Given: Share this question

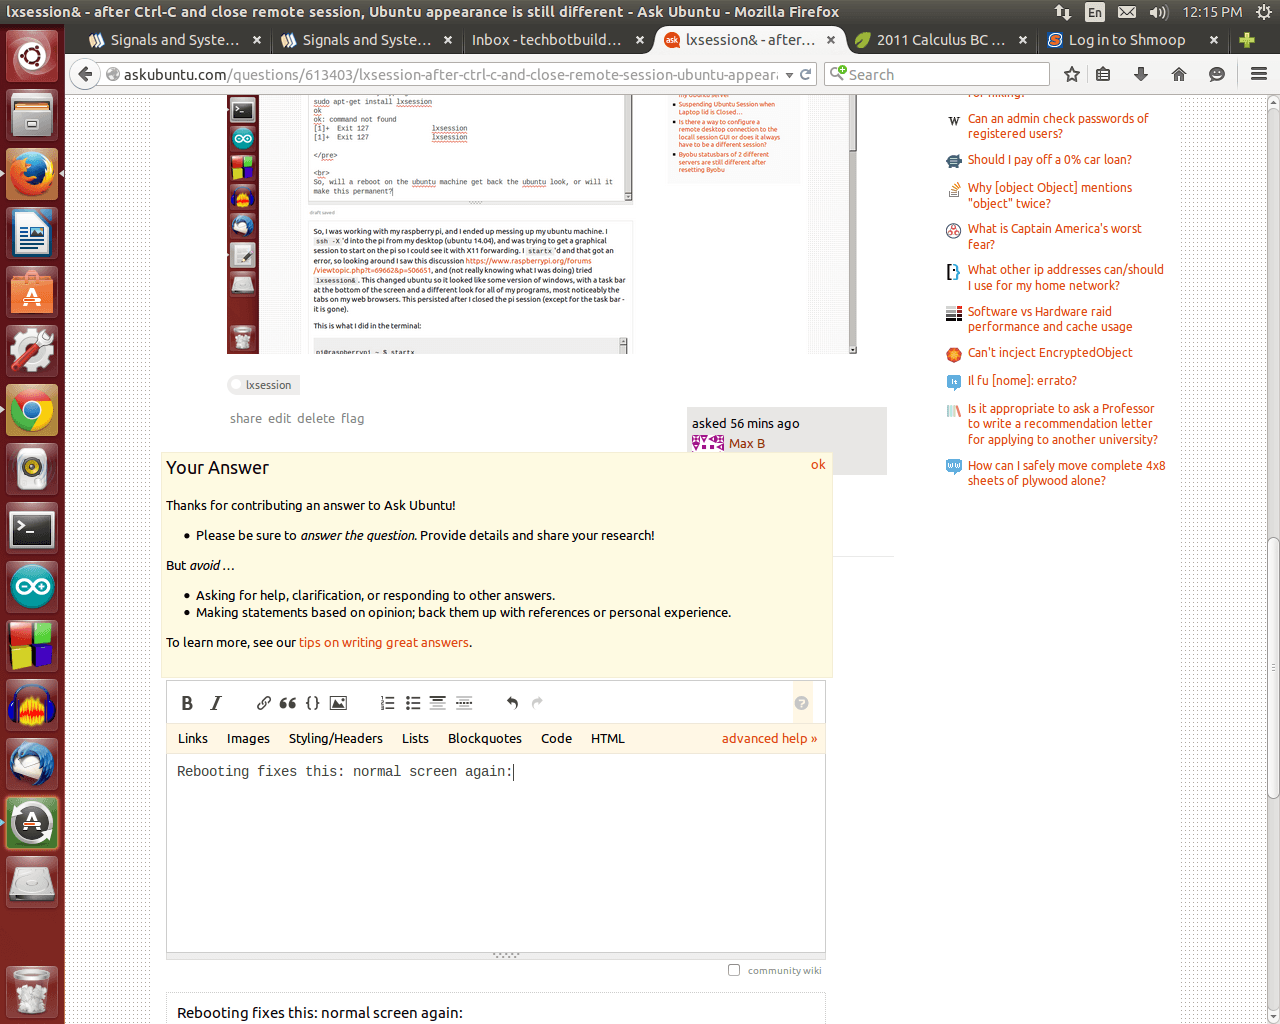Looking at the screenshot, I should (x=246, y=418).
